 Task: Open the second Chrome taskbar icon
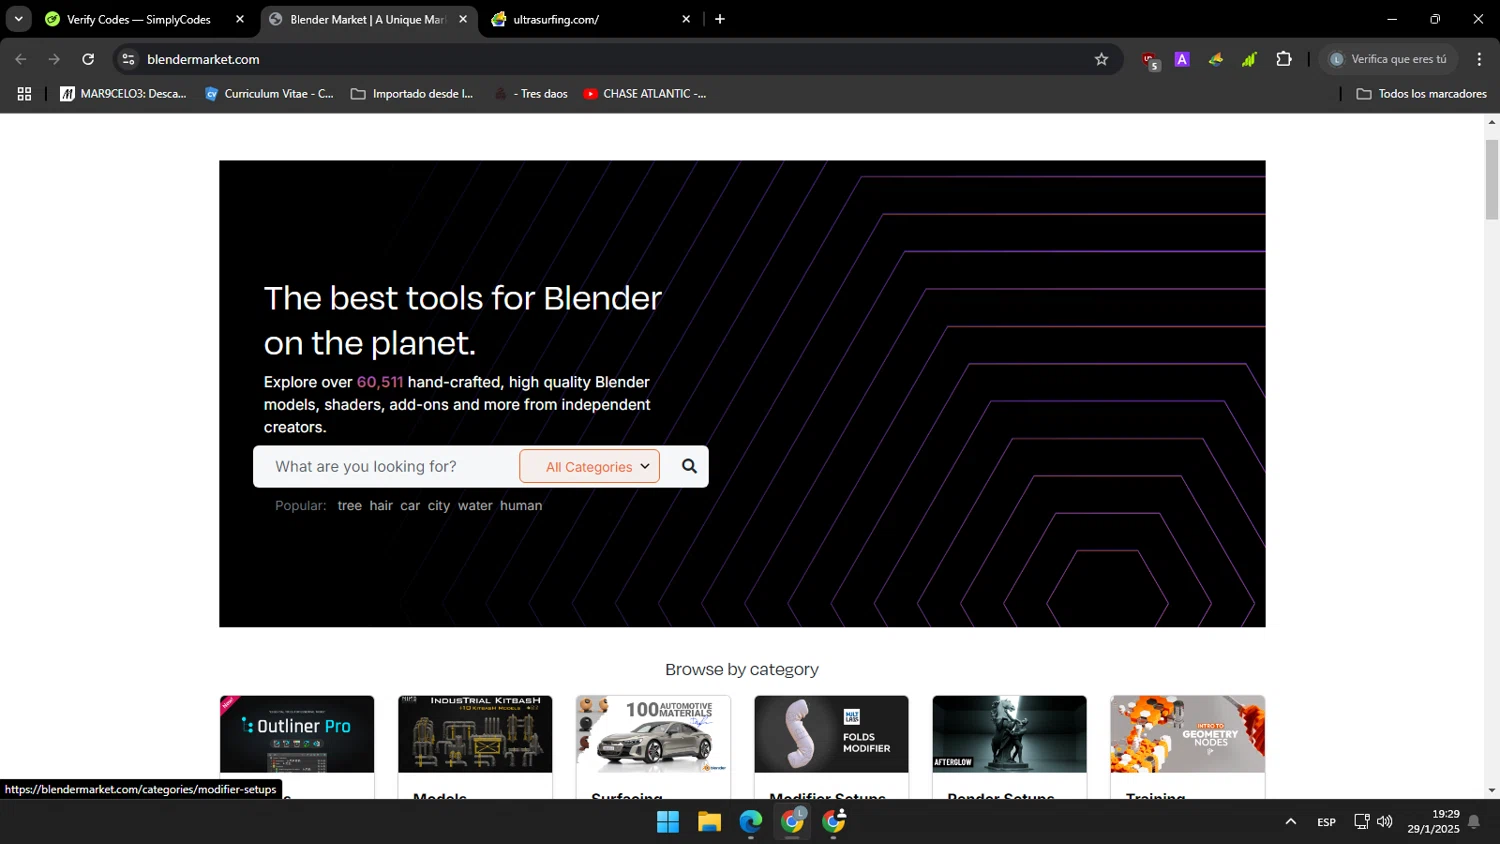[834, 822]
